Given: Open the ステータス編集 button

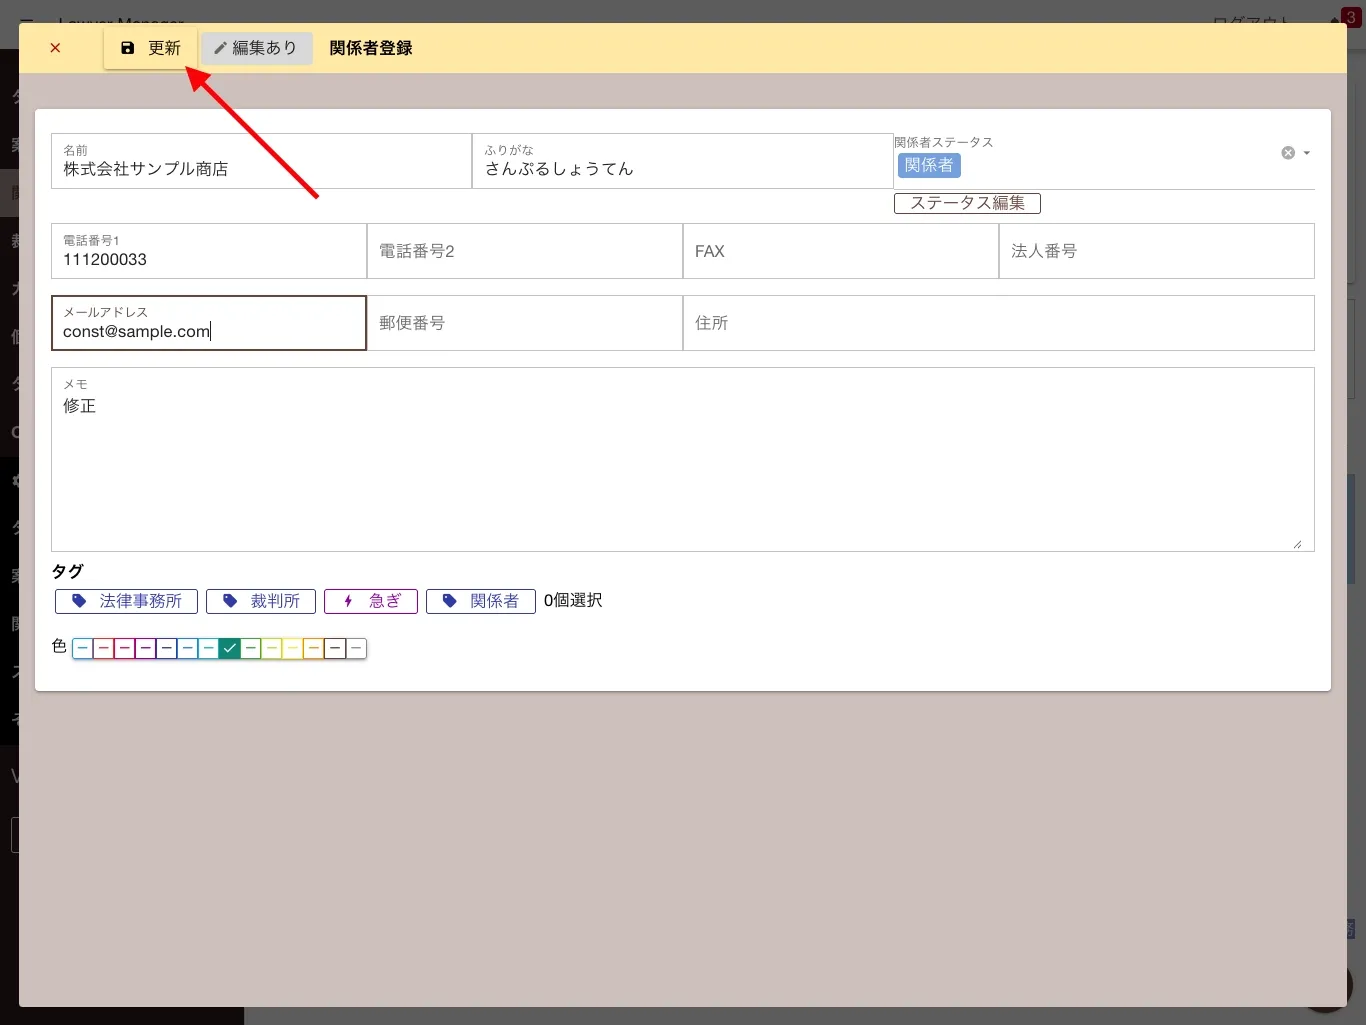Looking at the screenshot, I should click(967, 203).
